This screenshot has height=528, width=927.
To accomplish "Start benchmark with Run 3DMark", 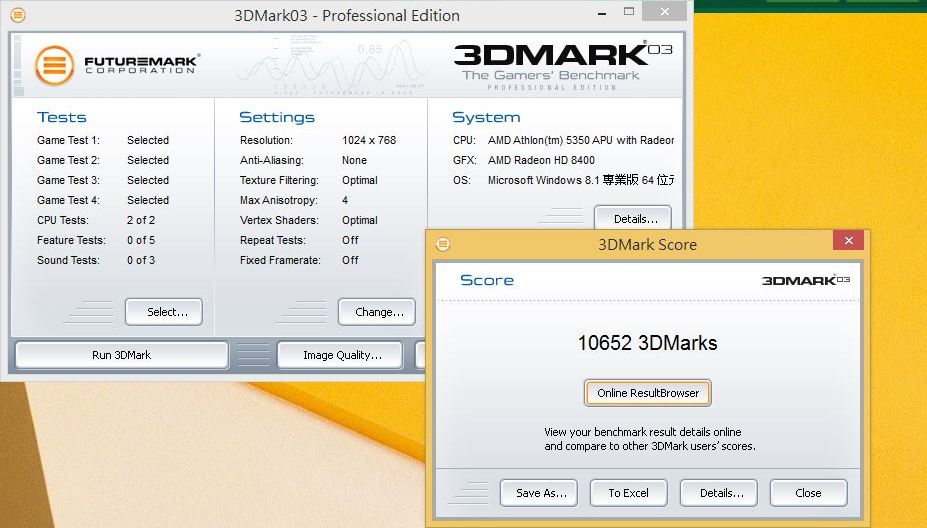I will click(x=122, y=355).
